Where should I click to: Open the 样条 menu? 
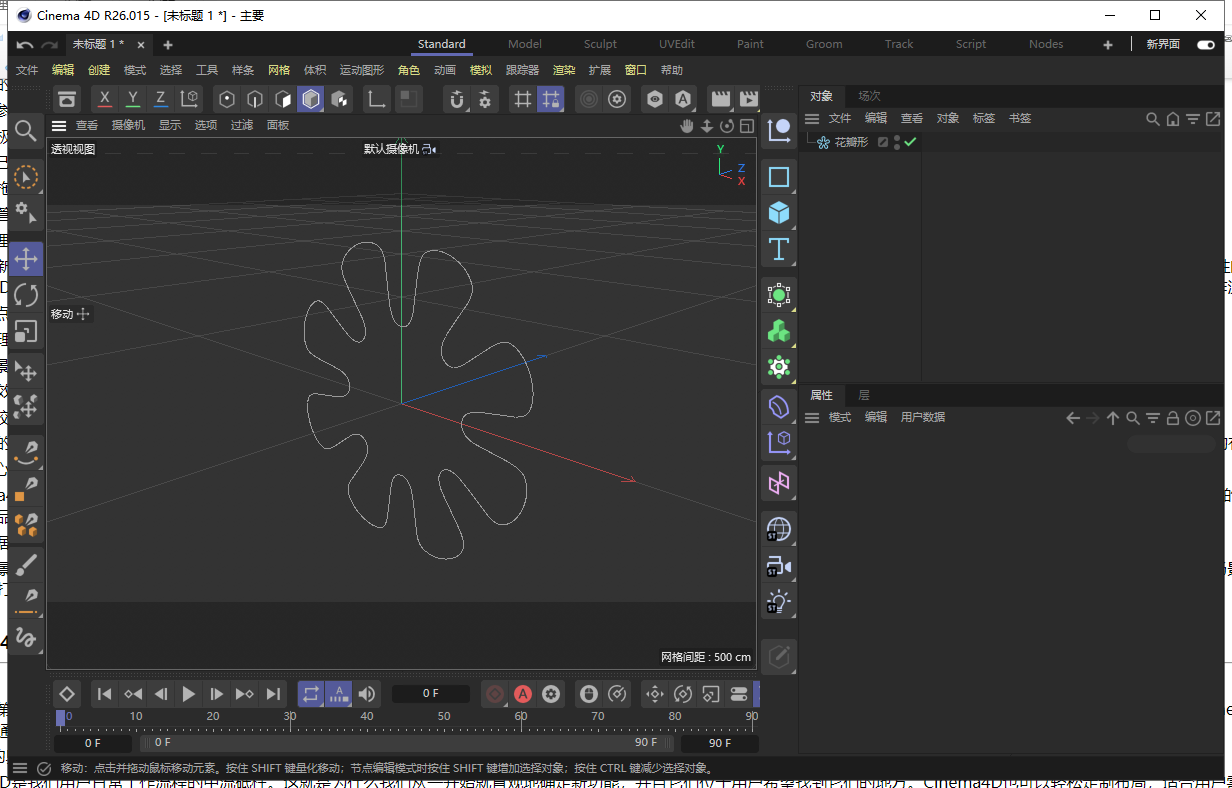(243, 70)
